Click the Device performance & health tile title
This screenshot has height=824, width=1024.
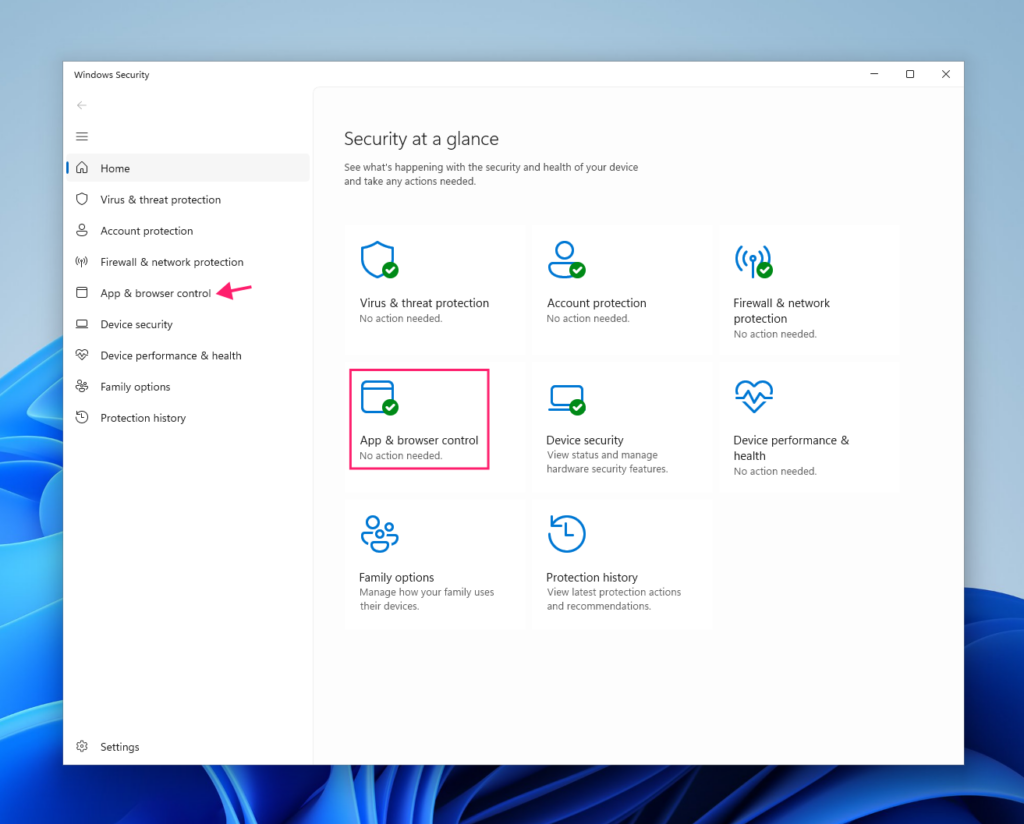pyautogui.click(x=791, y=448)
